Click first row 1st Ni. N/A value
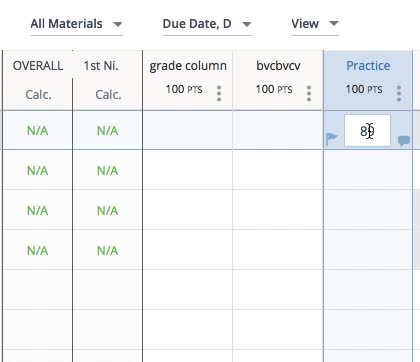 (107, 131)
